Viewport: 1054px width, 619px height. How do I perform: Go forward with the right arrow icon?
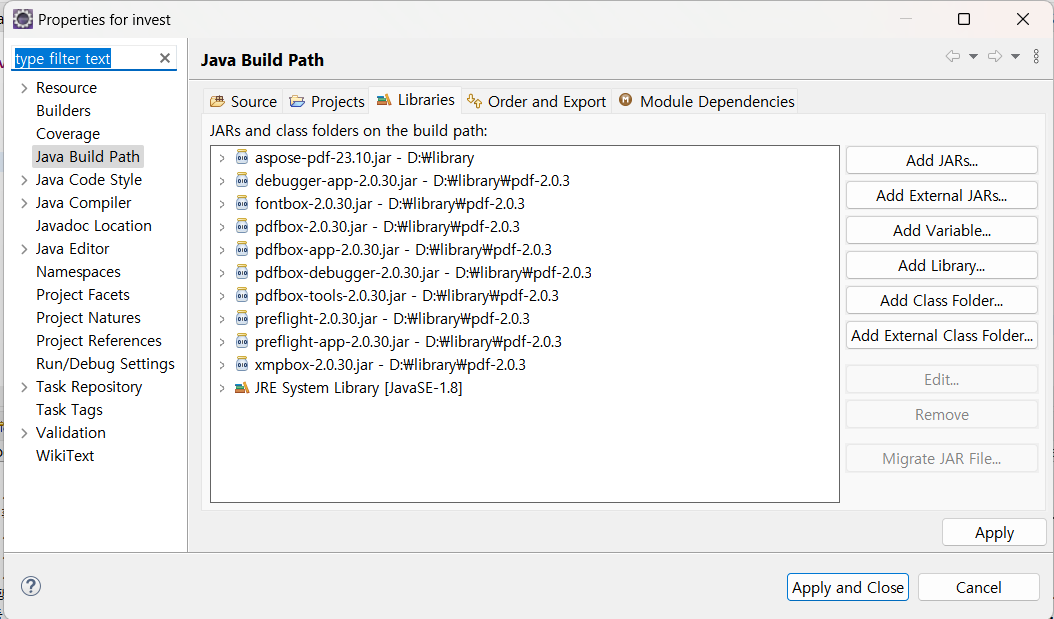(995, 56)
